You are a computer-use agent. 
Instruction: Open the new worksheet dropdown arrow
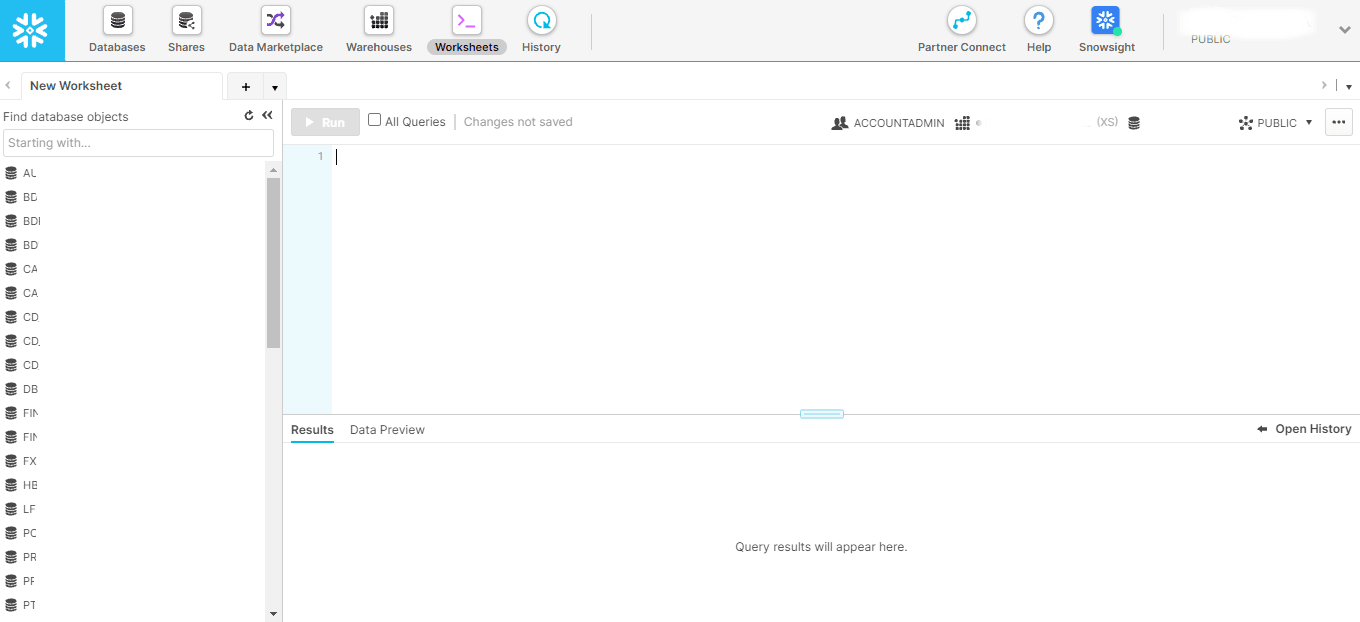click(x=275, y=88)
